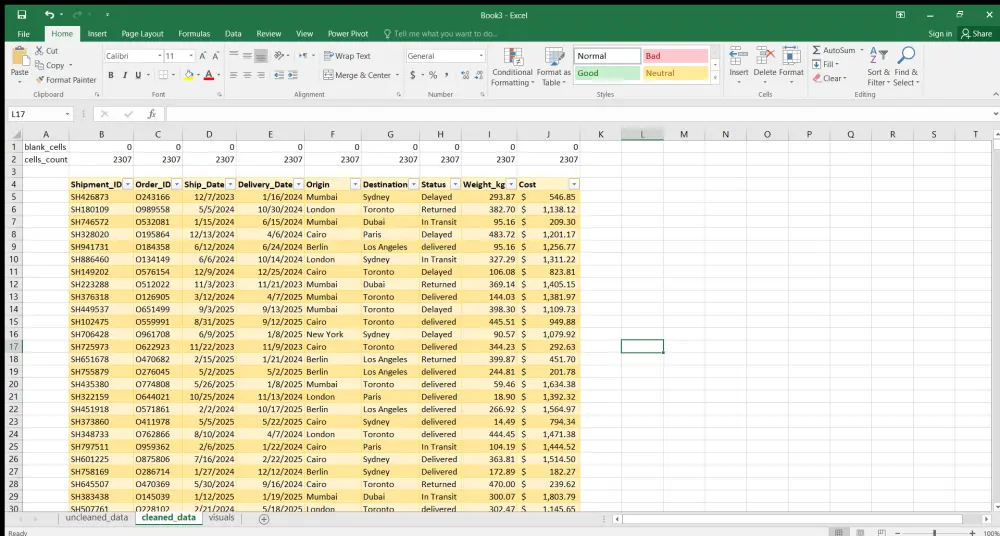Open Find & Select menu
Viewport: 1000px width, 536px height.
pos(906,67)
